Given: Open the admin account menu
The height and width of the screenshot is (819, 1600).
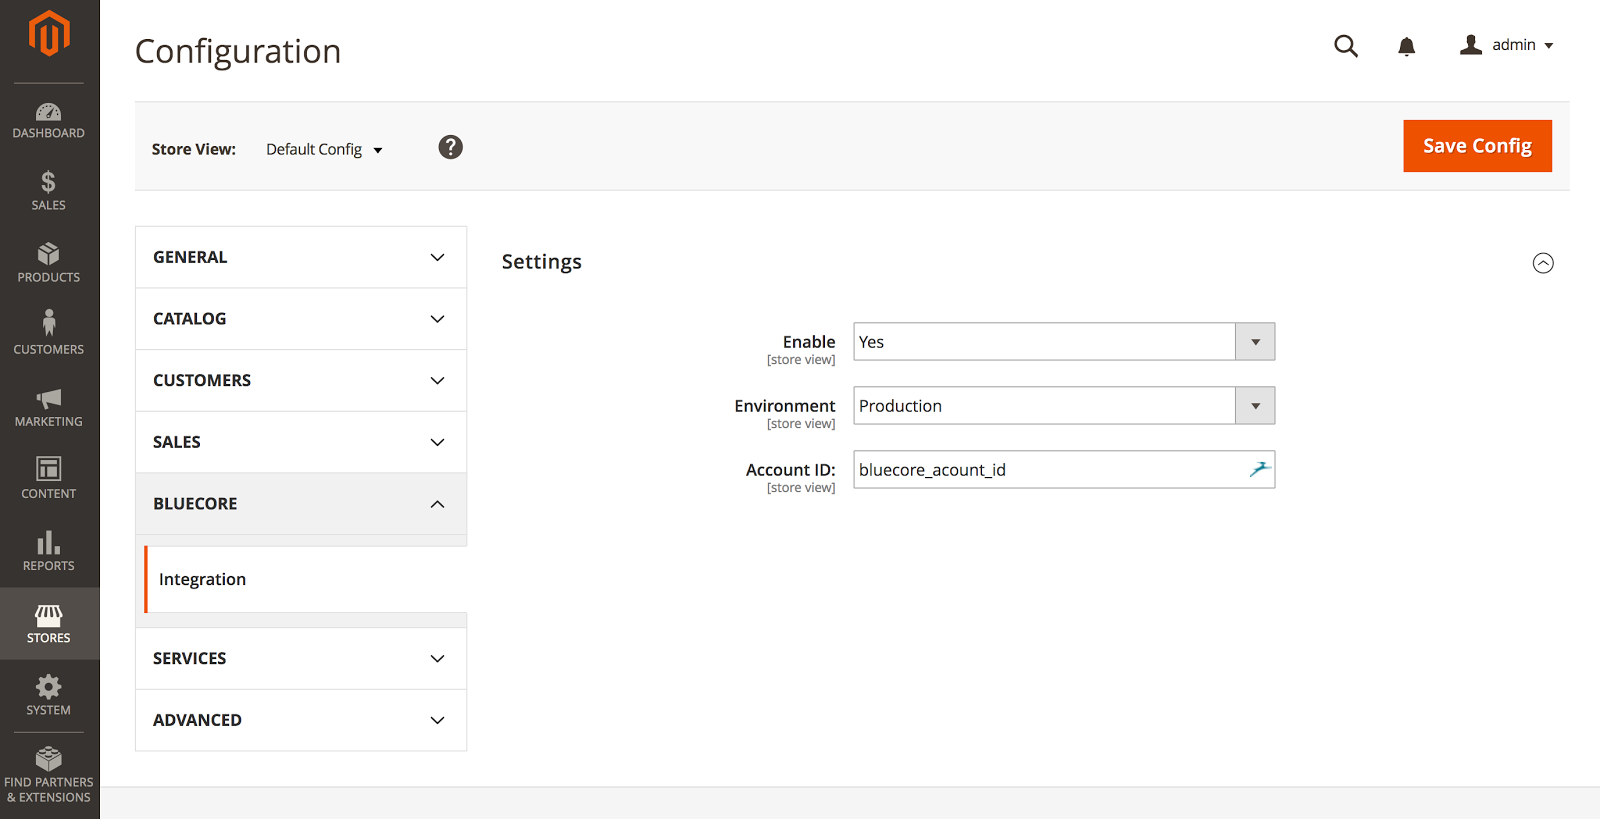Looking at the screenshot, I should [x=1507, y=46].
